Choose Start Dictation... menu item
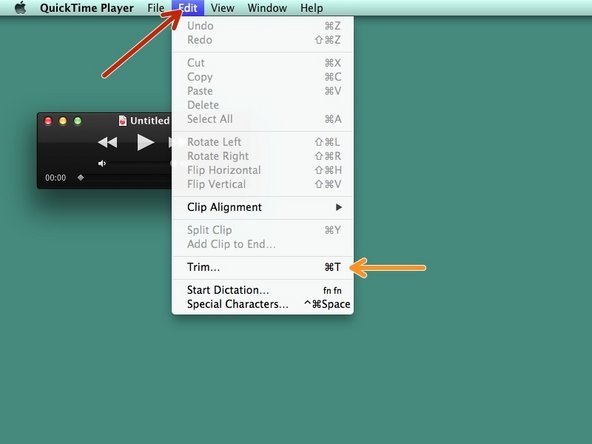 [263, 290]
